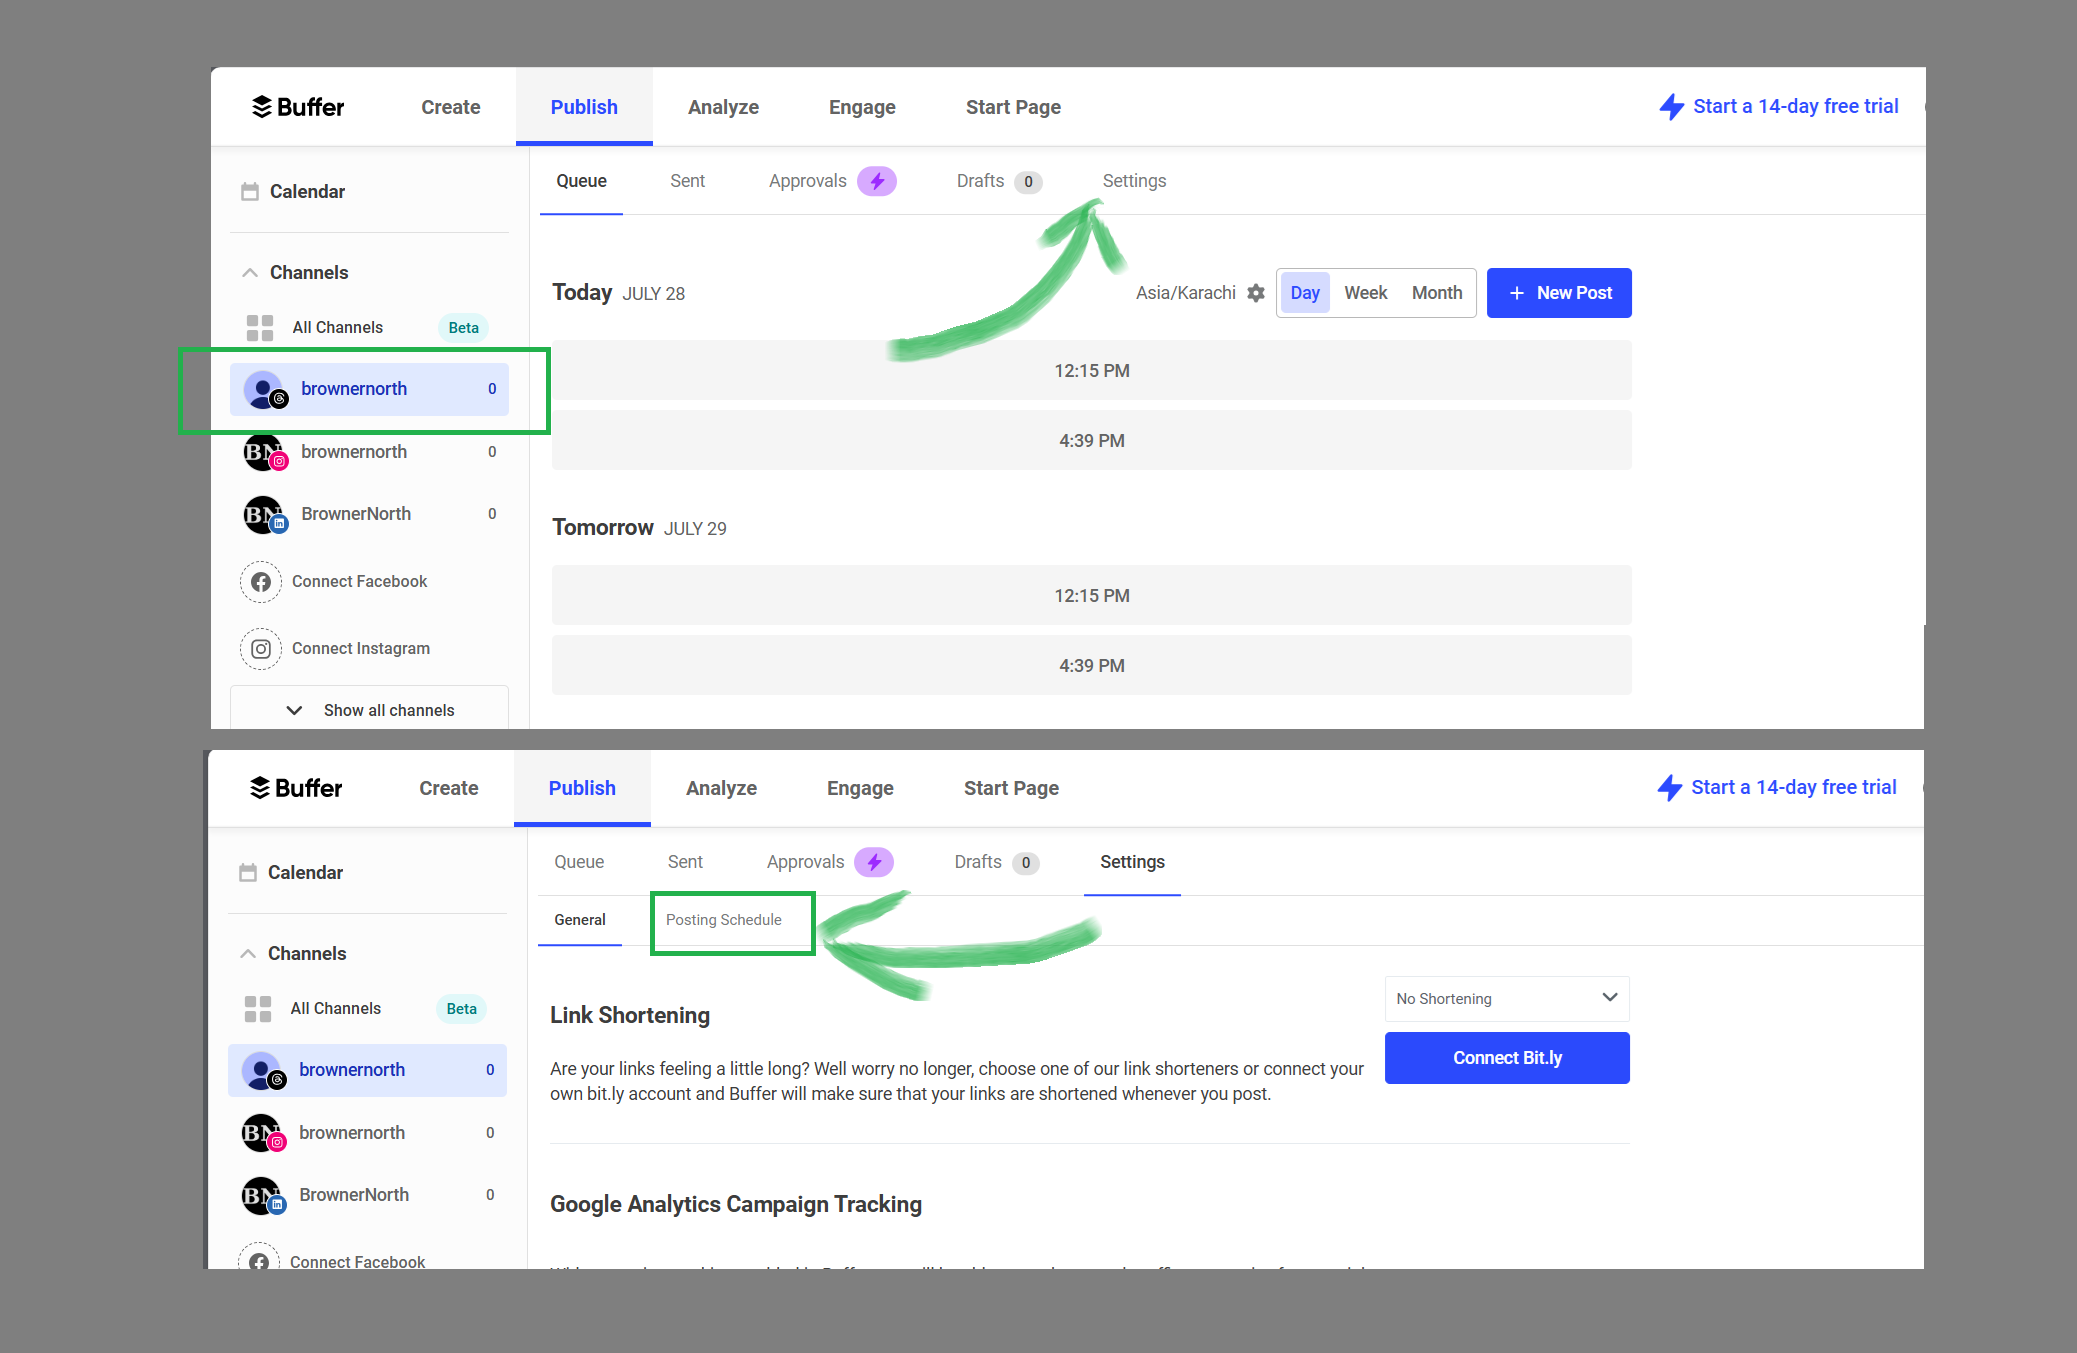Click the Buffer logo in the bottom screenshot
This screenshot has height=1353, width=2077.
[295, 788]
